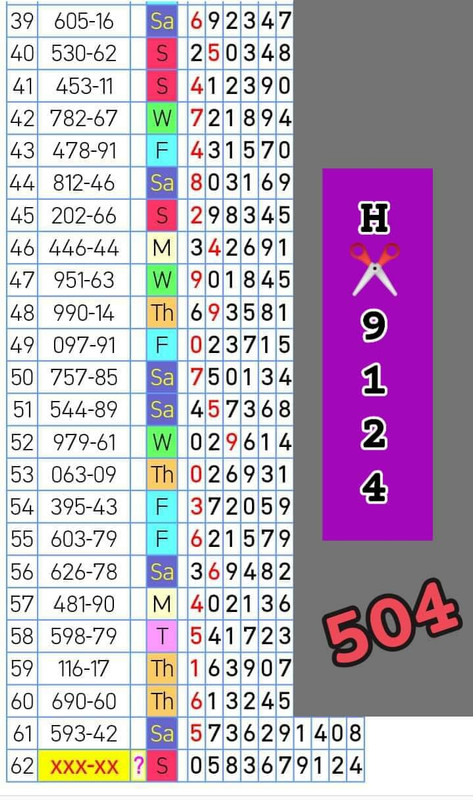
Task: Click the digit 9 in the purple box
Action: (x=375, y=327)
